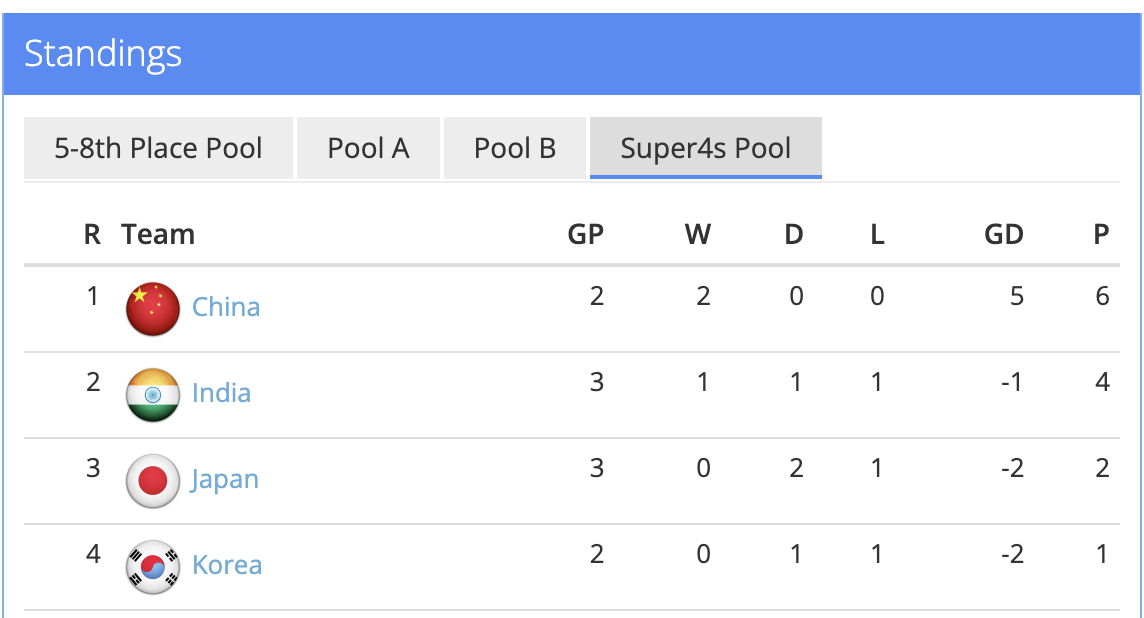Select the Pool B tab
Viewport: 1144px width, 618px height.
click(514, 149)
